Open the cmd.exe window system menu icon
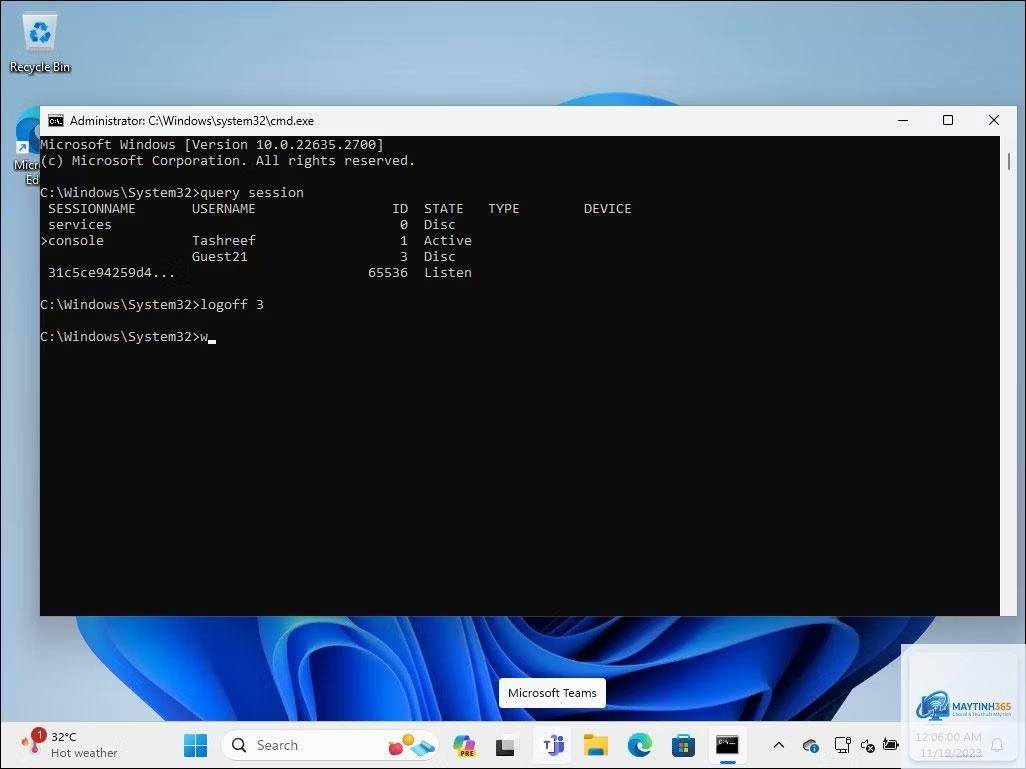This screenshot has width=1026, height=769. pos(56,120)
